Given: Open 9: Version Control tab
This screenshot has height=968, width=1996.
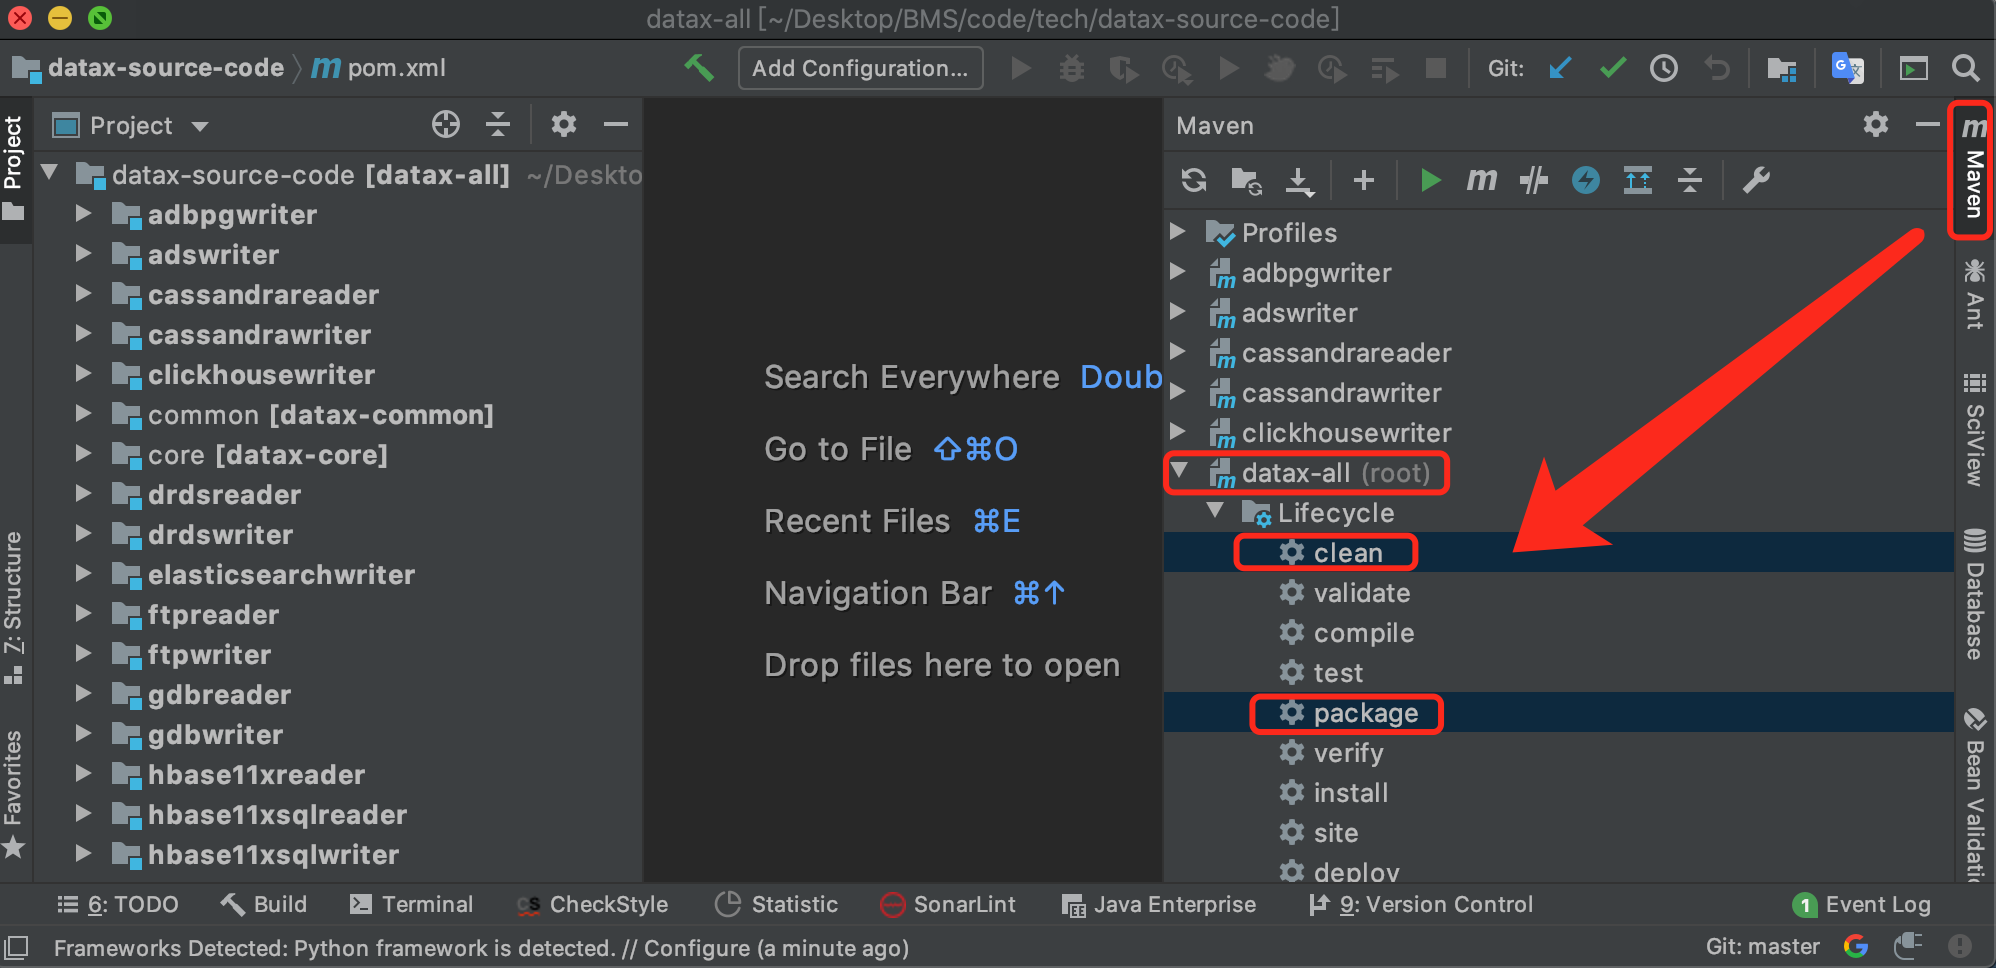Looking at the screenshot, I should pyautogui.click(x=1420, y=904).
